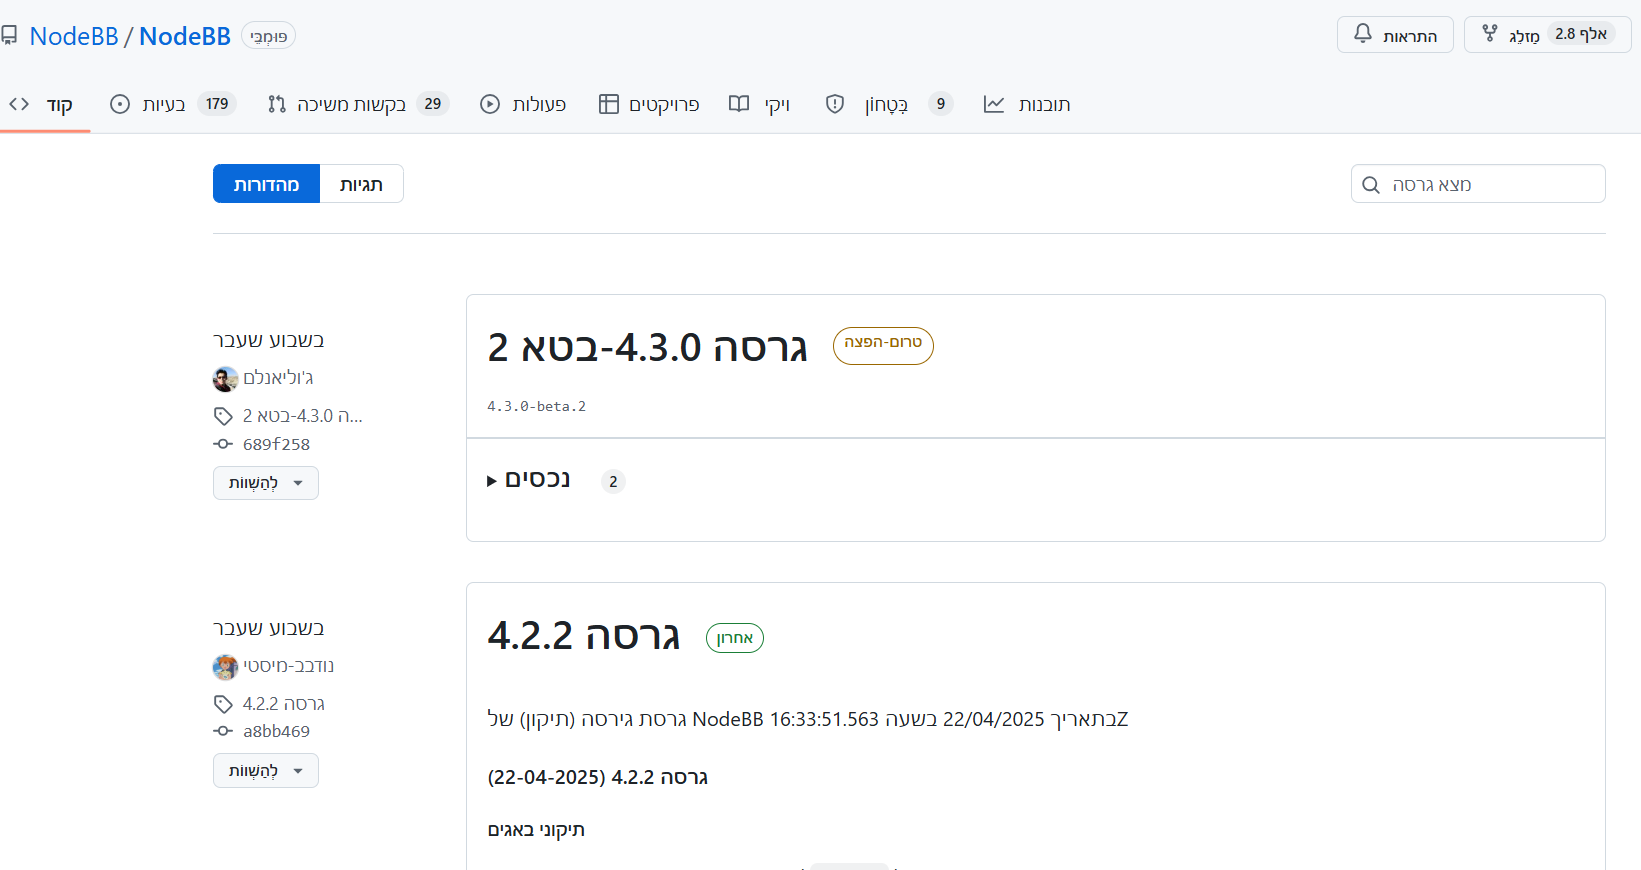Click the commit icon beside 689f258

tap(223, 444)
